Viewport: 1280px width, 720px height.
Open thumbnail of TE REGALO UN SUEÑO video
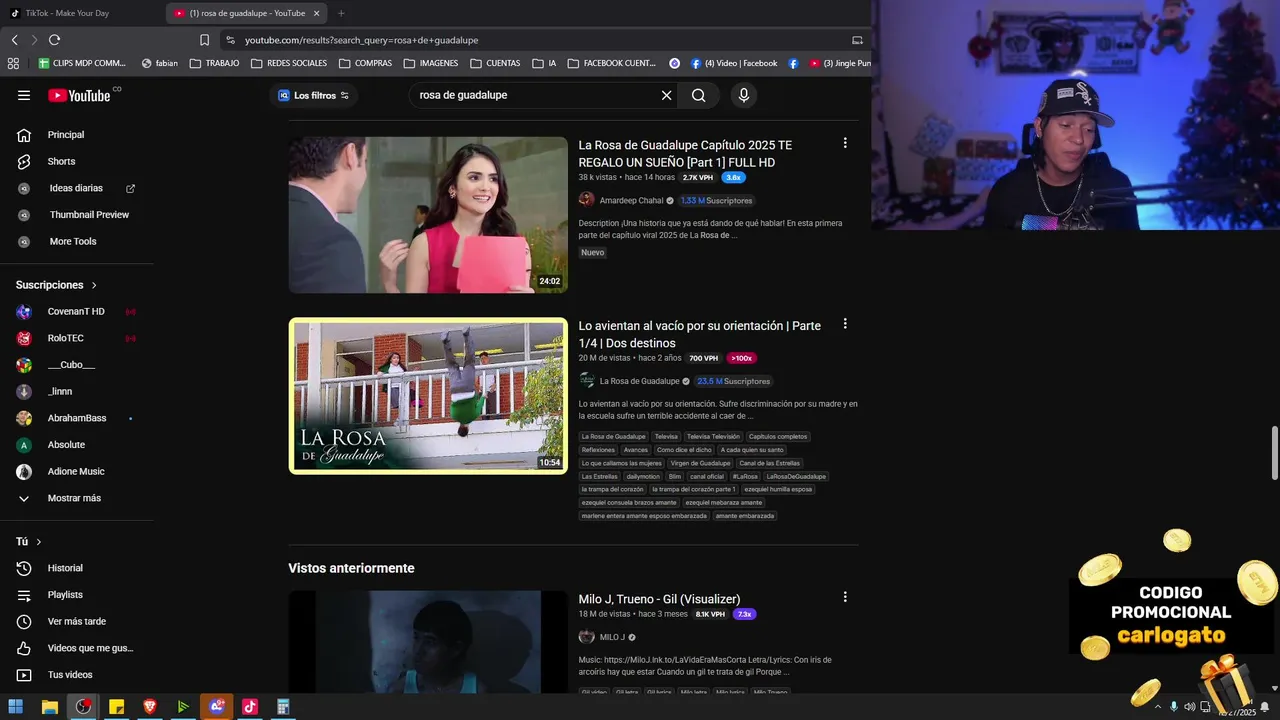pos(428,215)
